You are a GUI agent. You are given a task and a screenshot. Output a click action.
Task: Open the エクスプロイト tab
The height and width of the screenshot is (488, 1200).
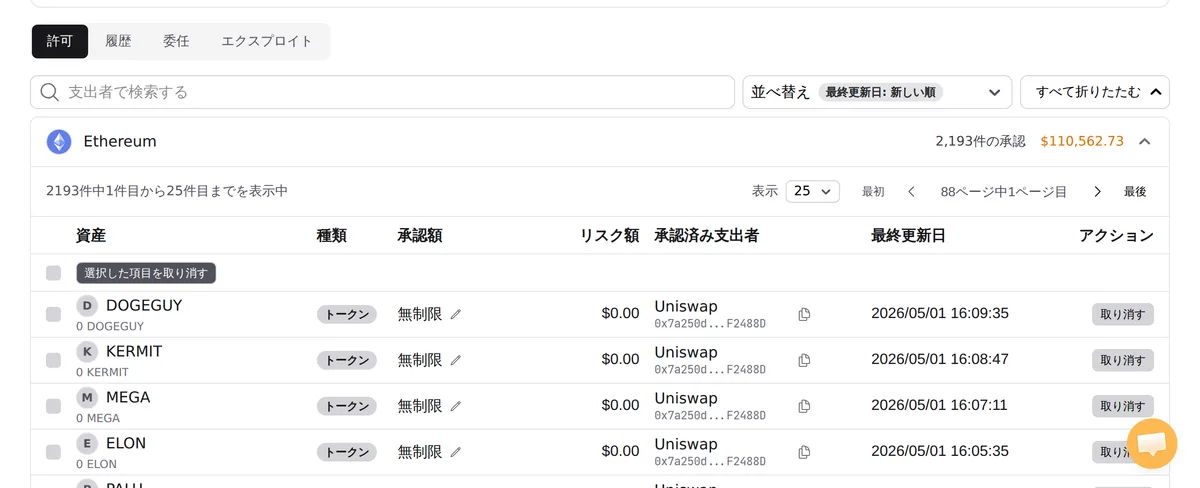tap(267, 41)
